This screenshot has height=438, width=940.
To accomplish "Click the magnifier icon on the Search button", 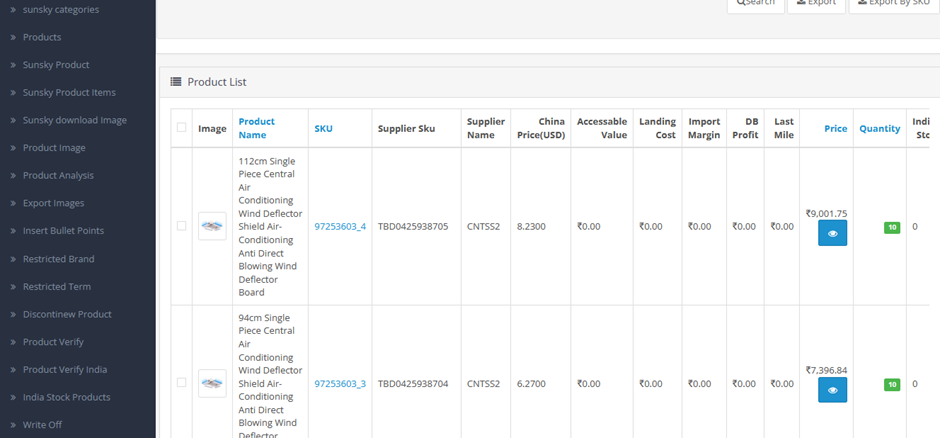I will (741, 3).
